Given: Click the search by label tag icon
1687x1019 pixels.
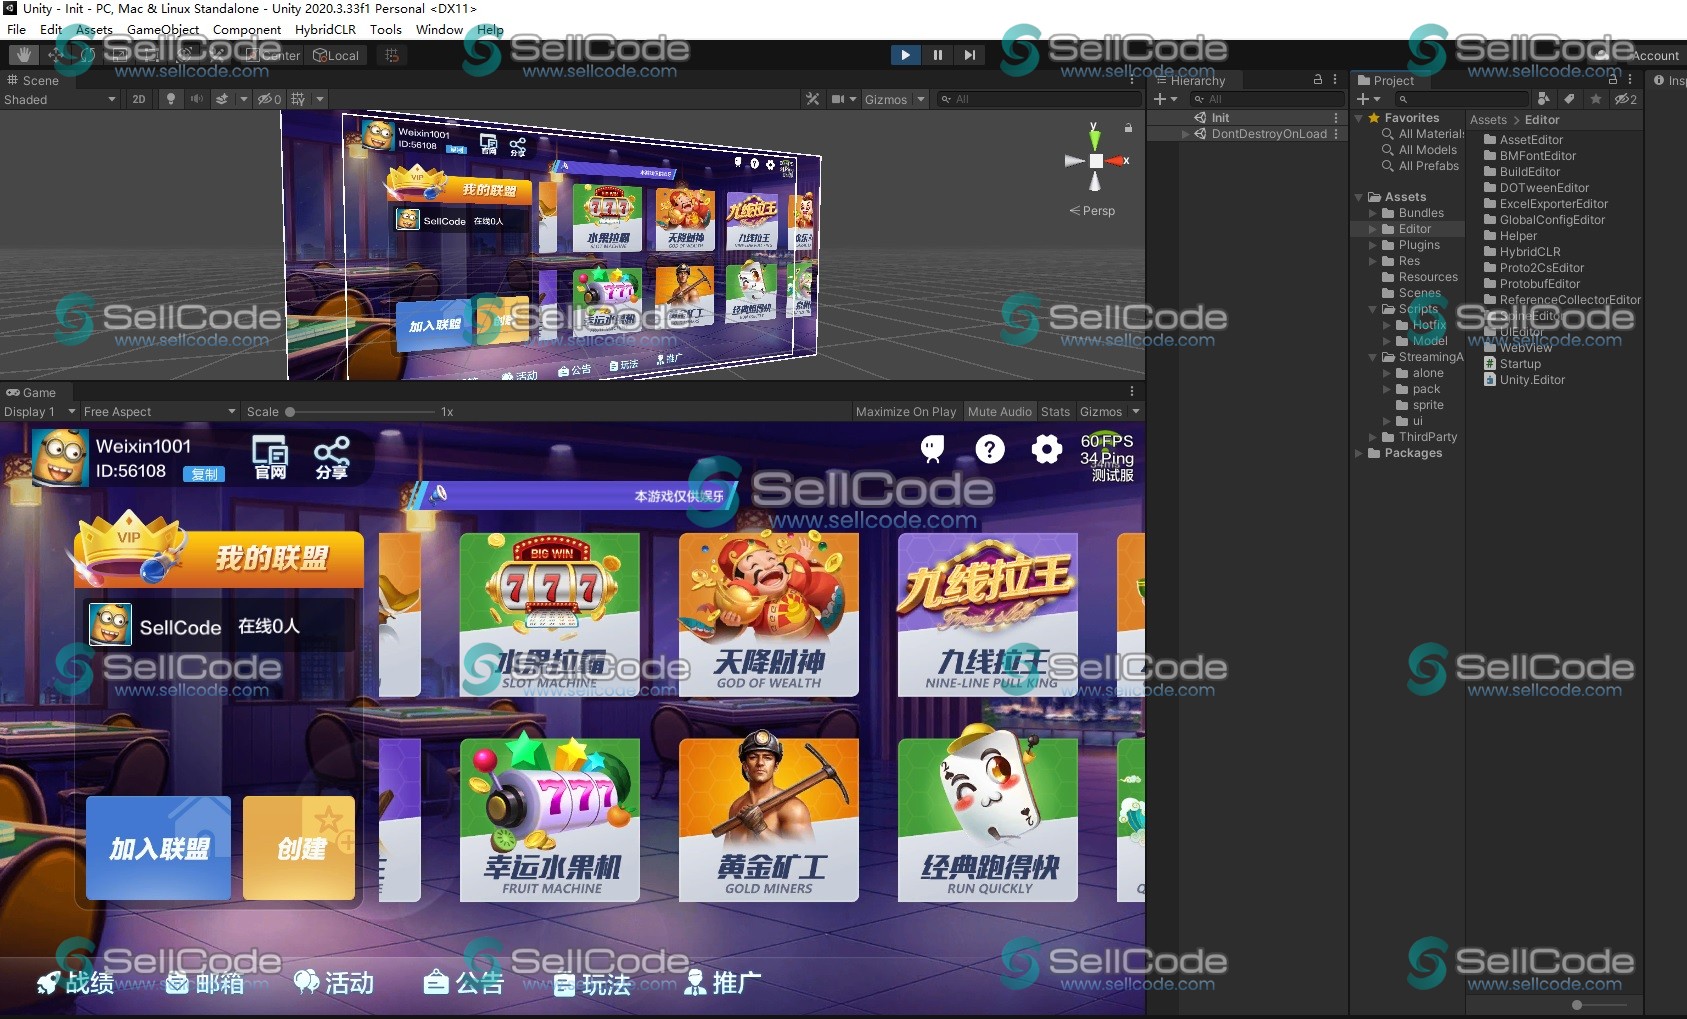Looking at the screenshot, I should pos(1569,99).
